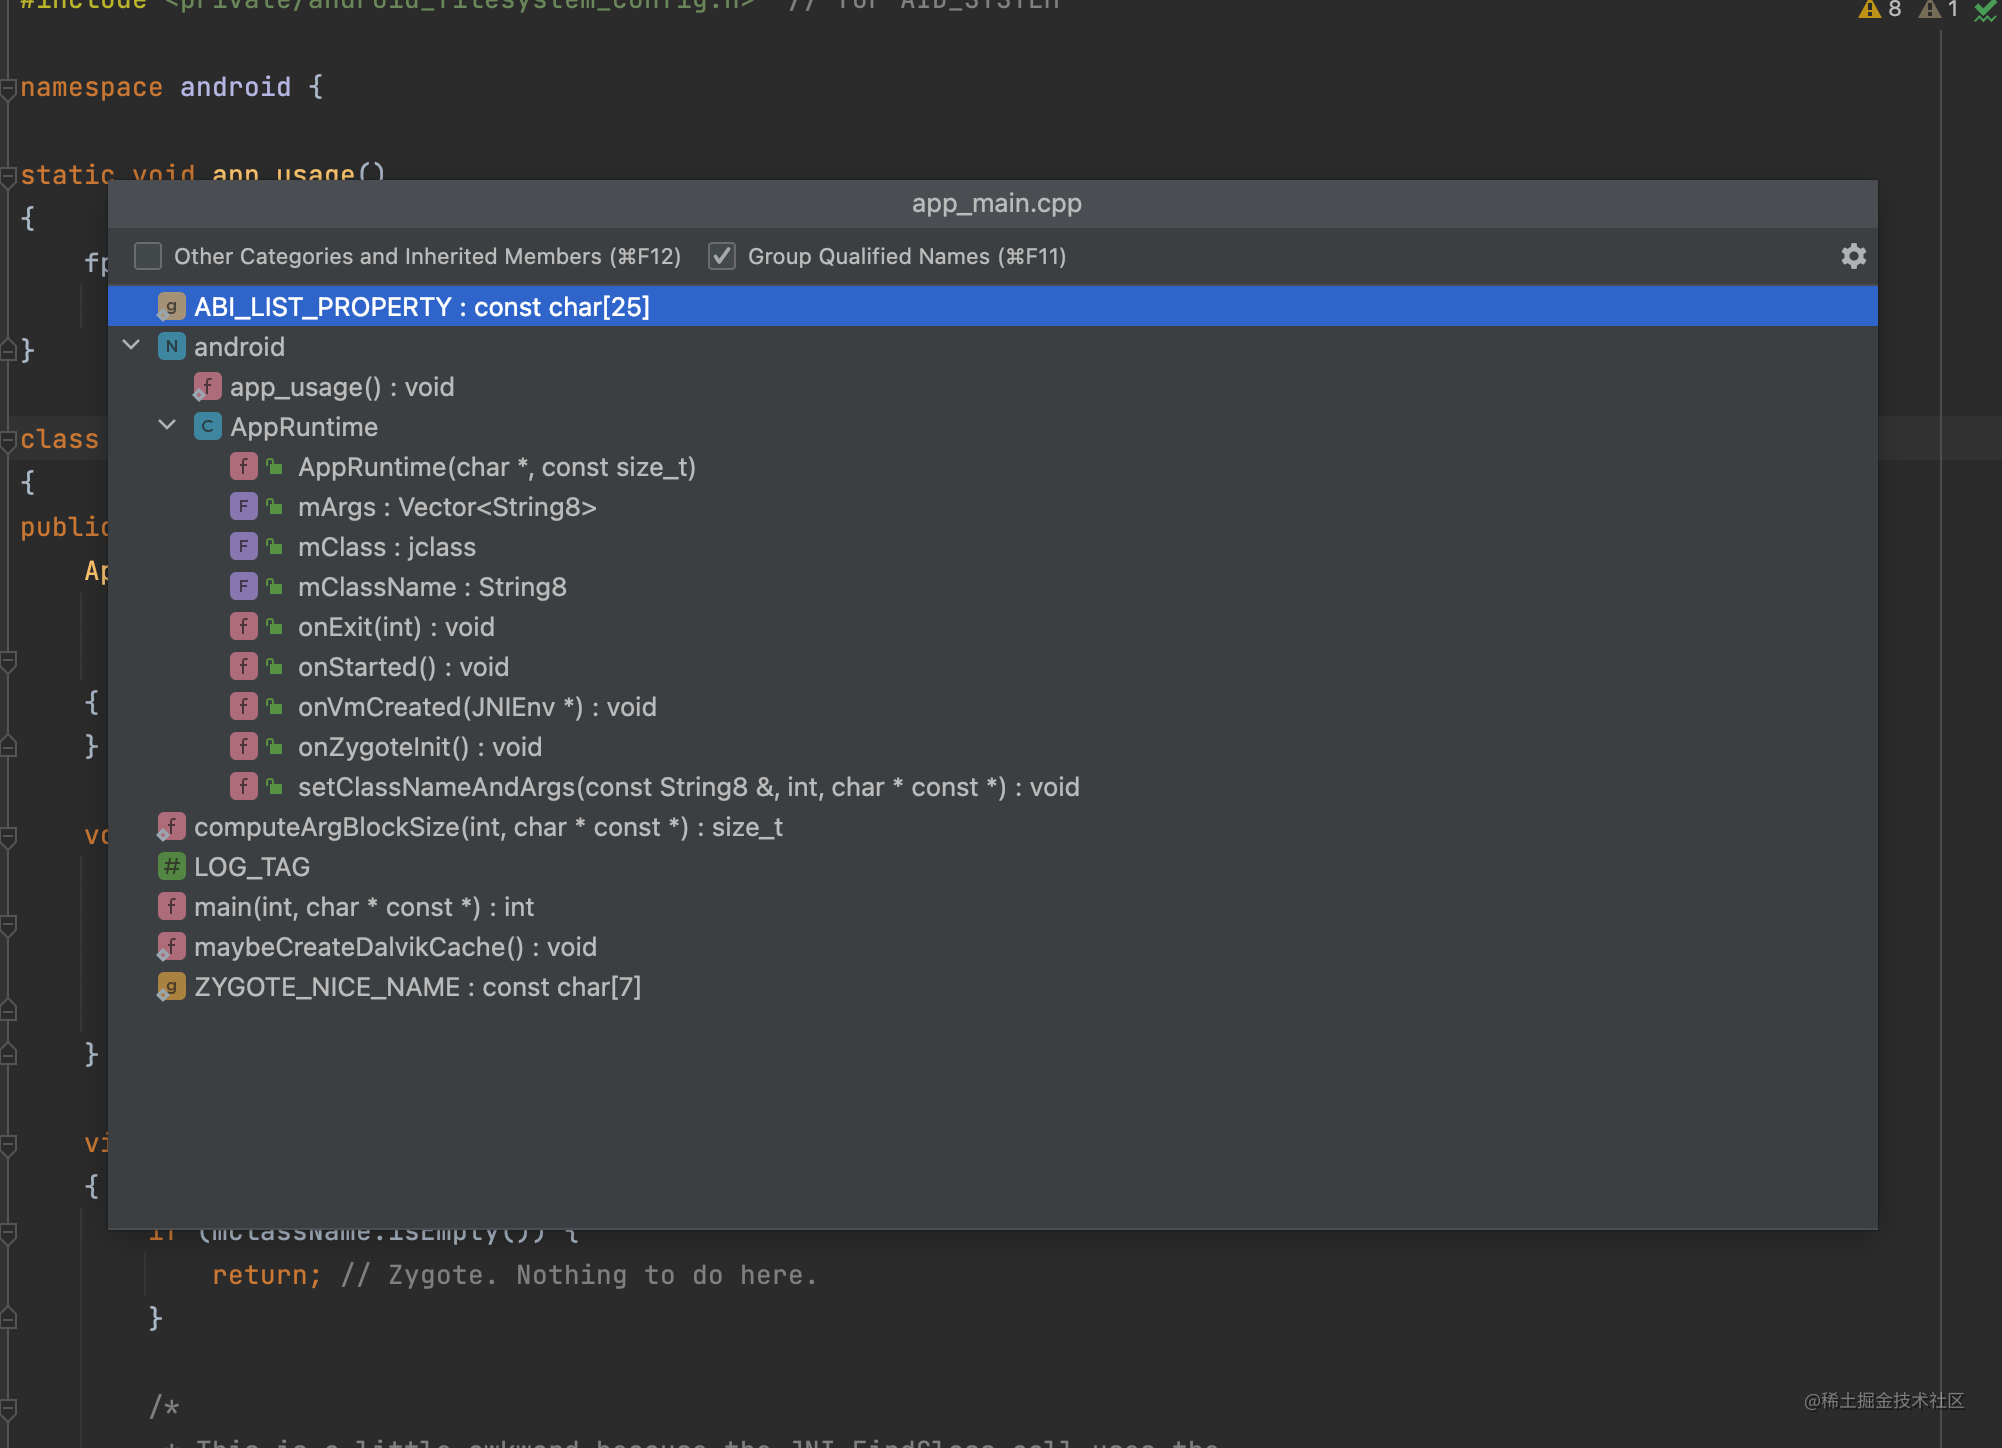This screenshot has height=1448, width=2002.
Task: Click 'namespace android {' line in editor
Action: pyautogui.click(x=171, y=87)
